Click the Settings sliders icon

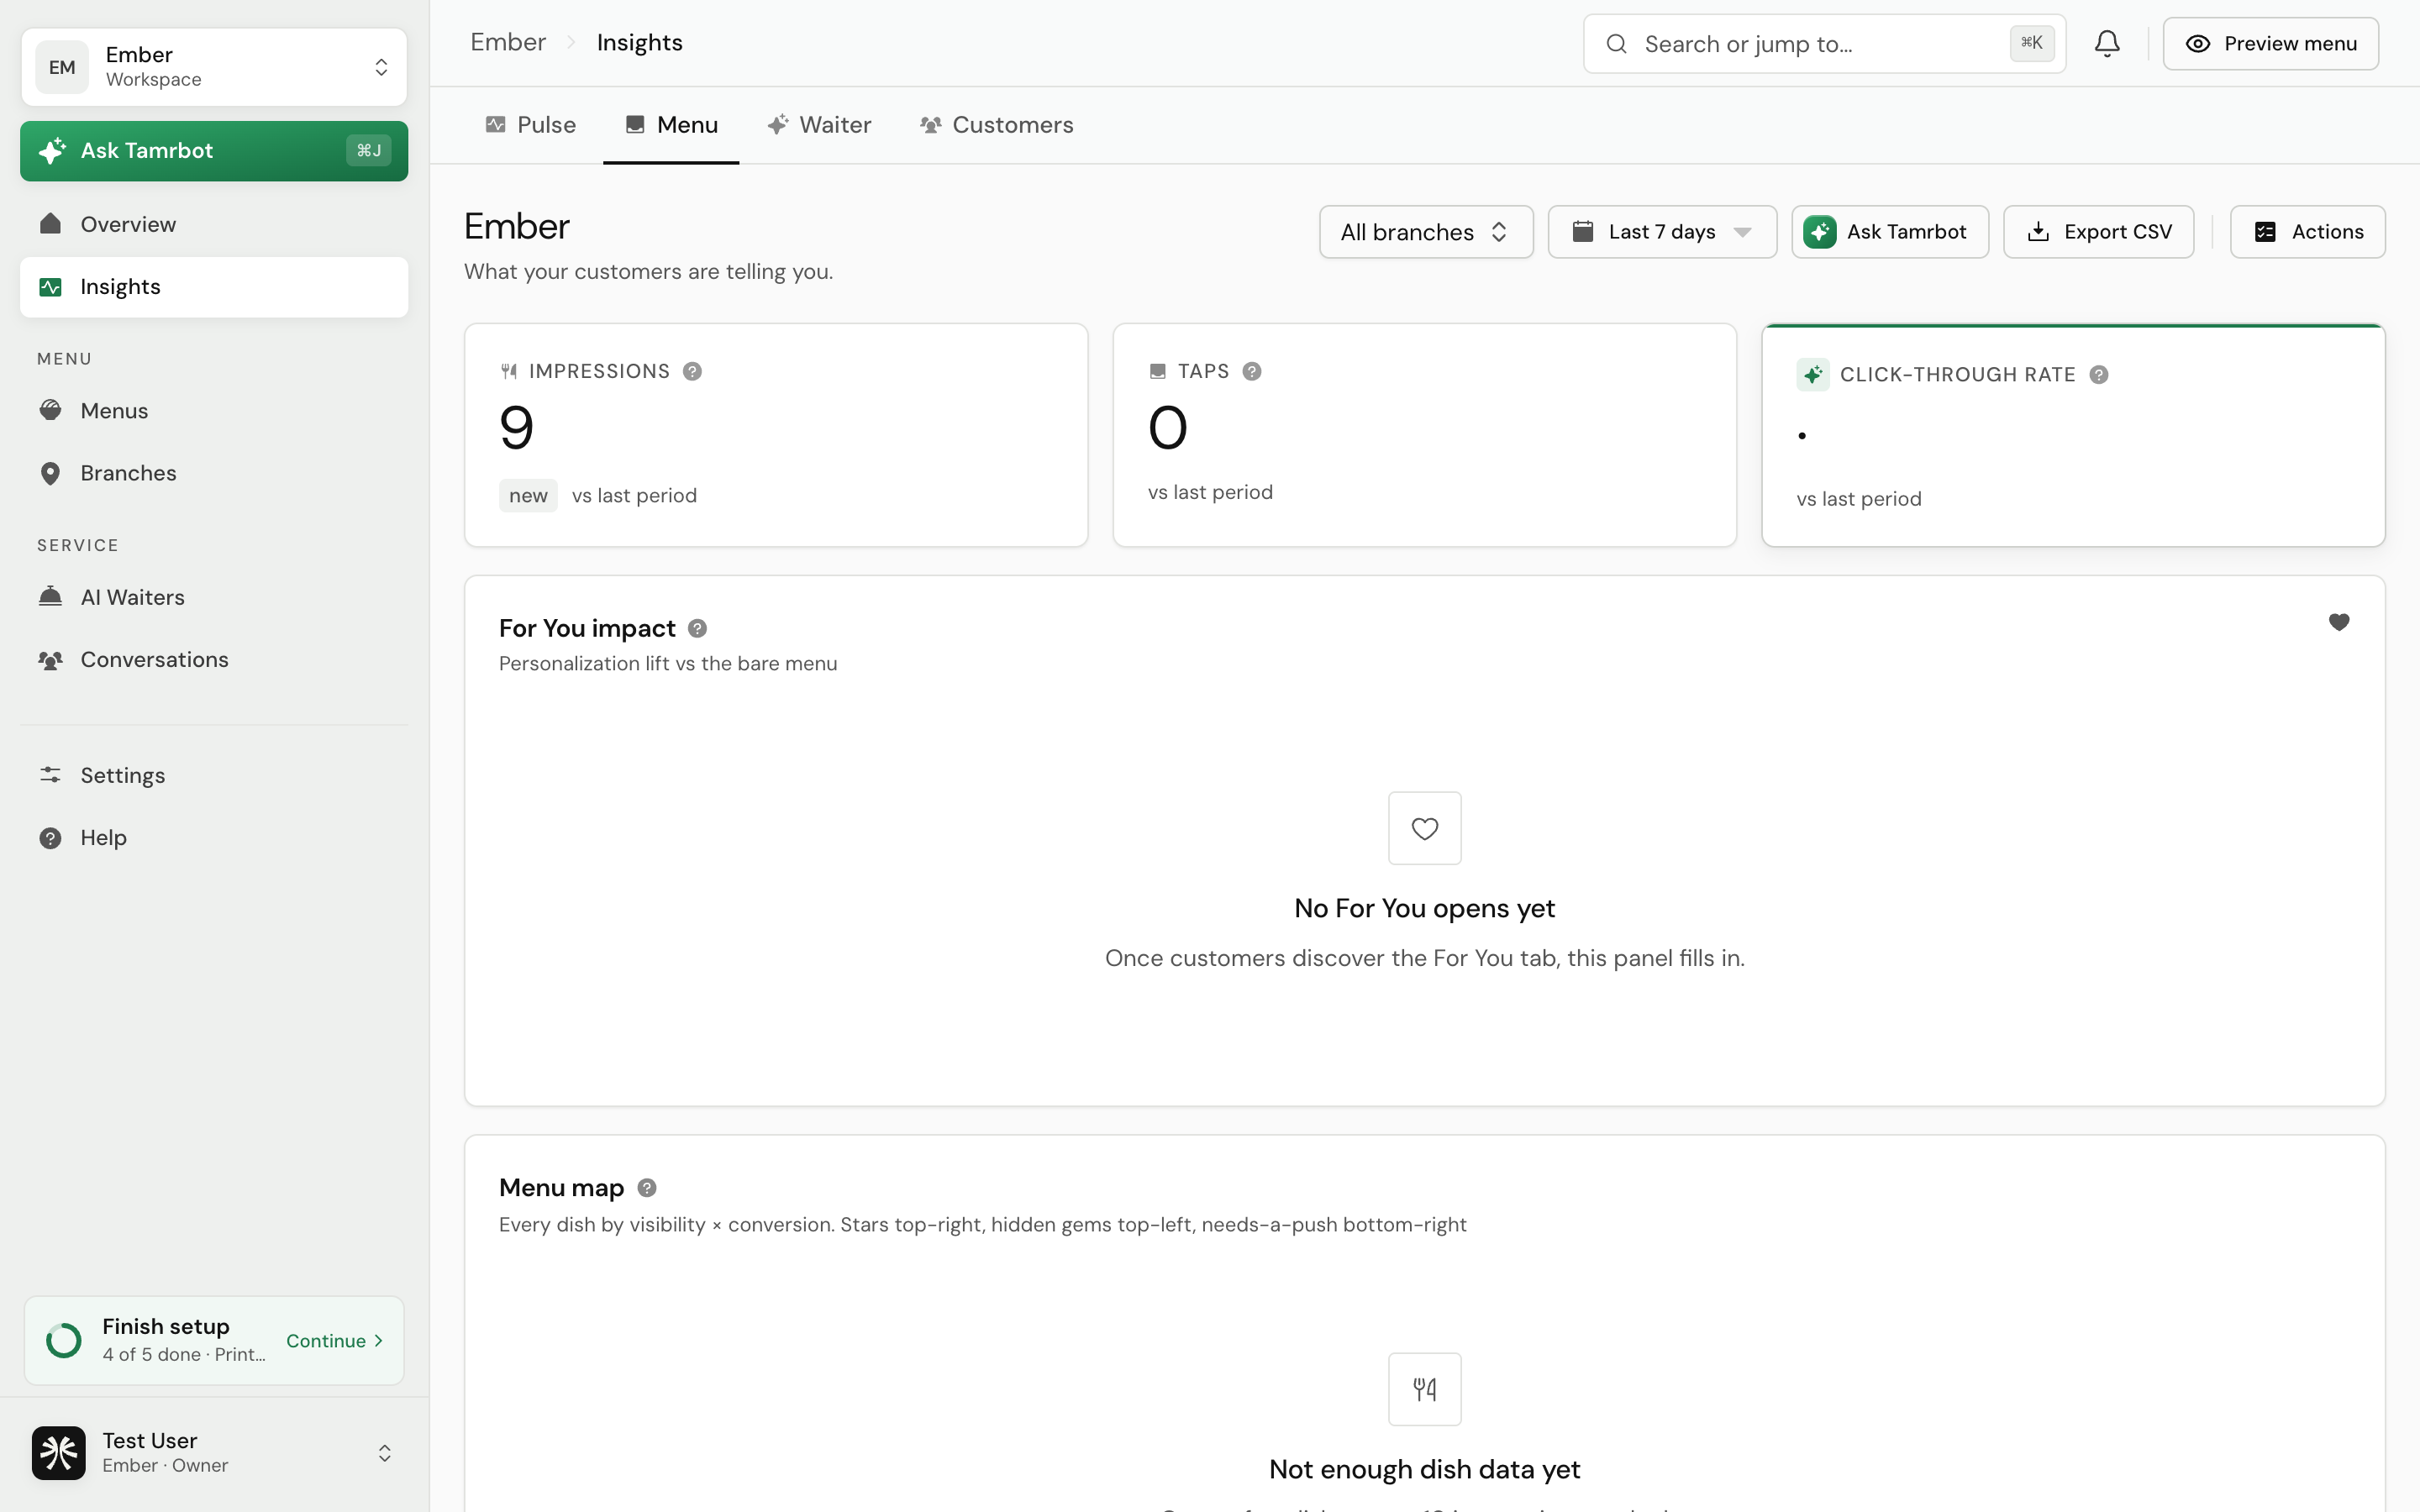point(50,775)
